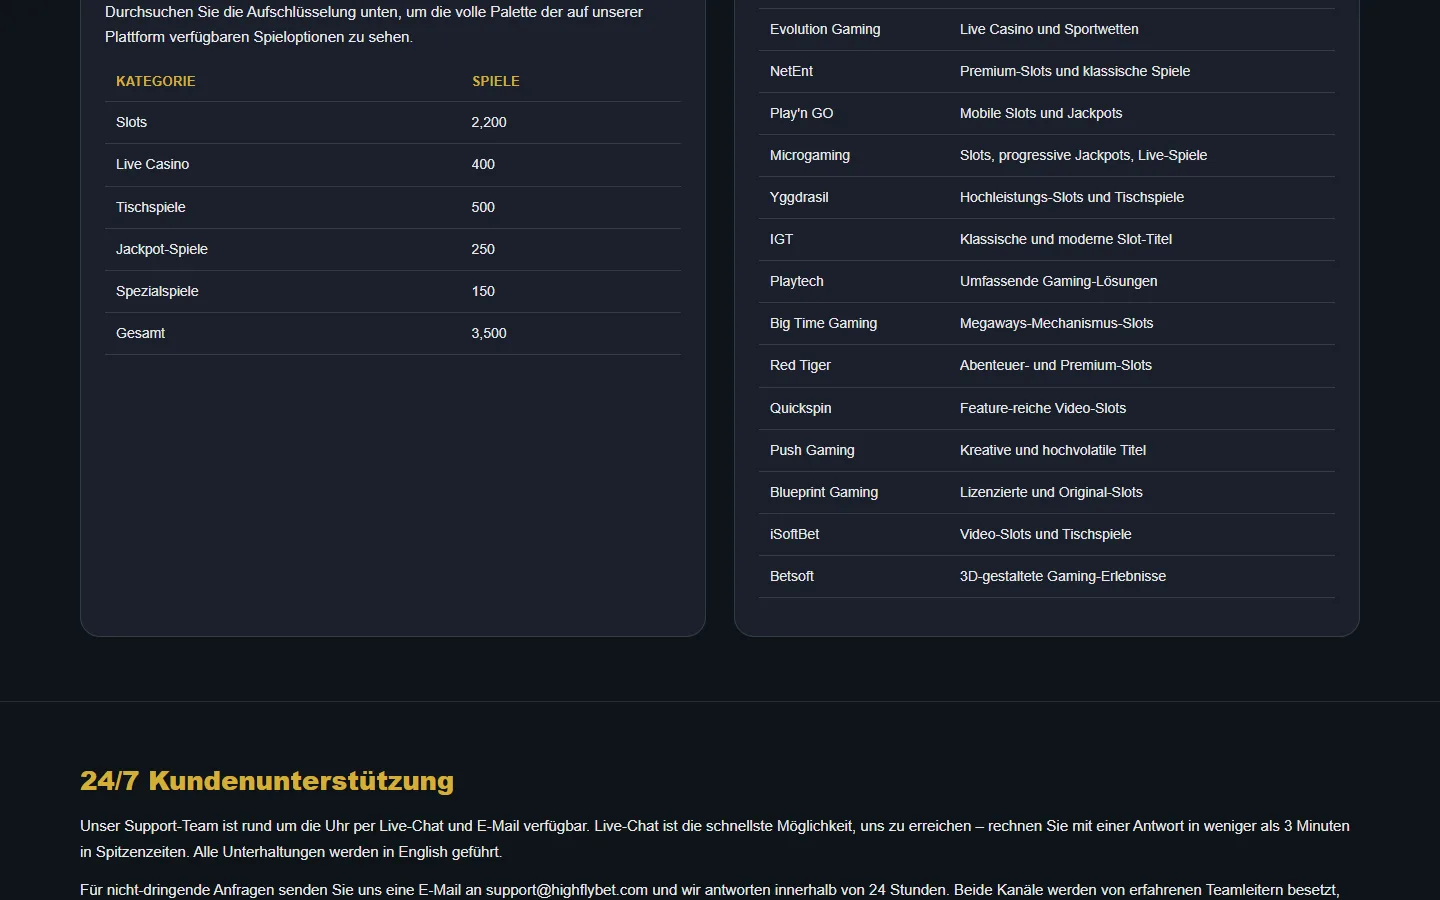Click the support@highflybet.com email address
The height and width of the screenshot is (900, 1440).
[567, 890]
